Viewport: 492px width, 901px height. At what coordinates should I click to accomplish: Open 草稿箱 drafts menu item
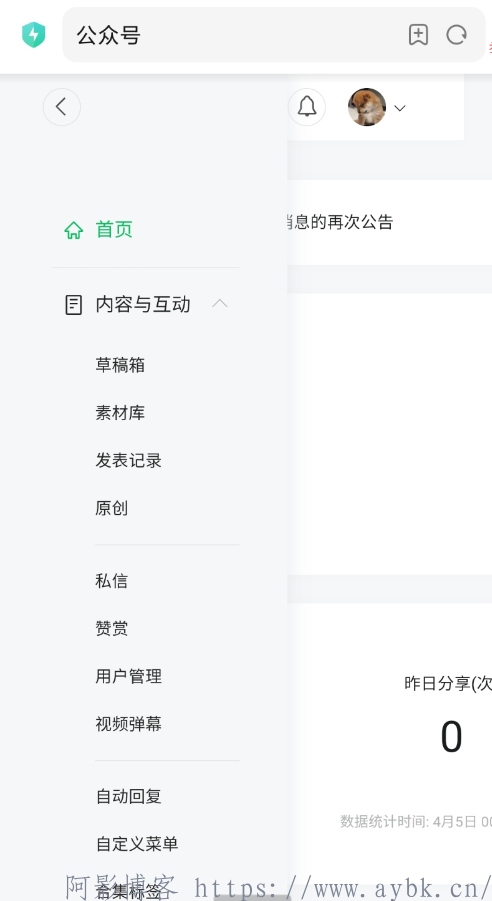point(120,365)
